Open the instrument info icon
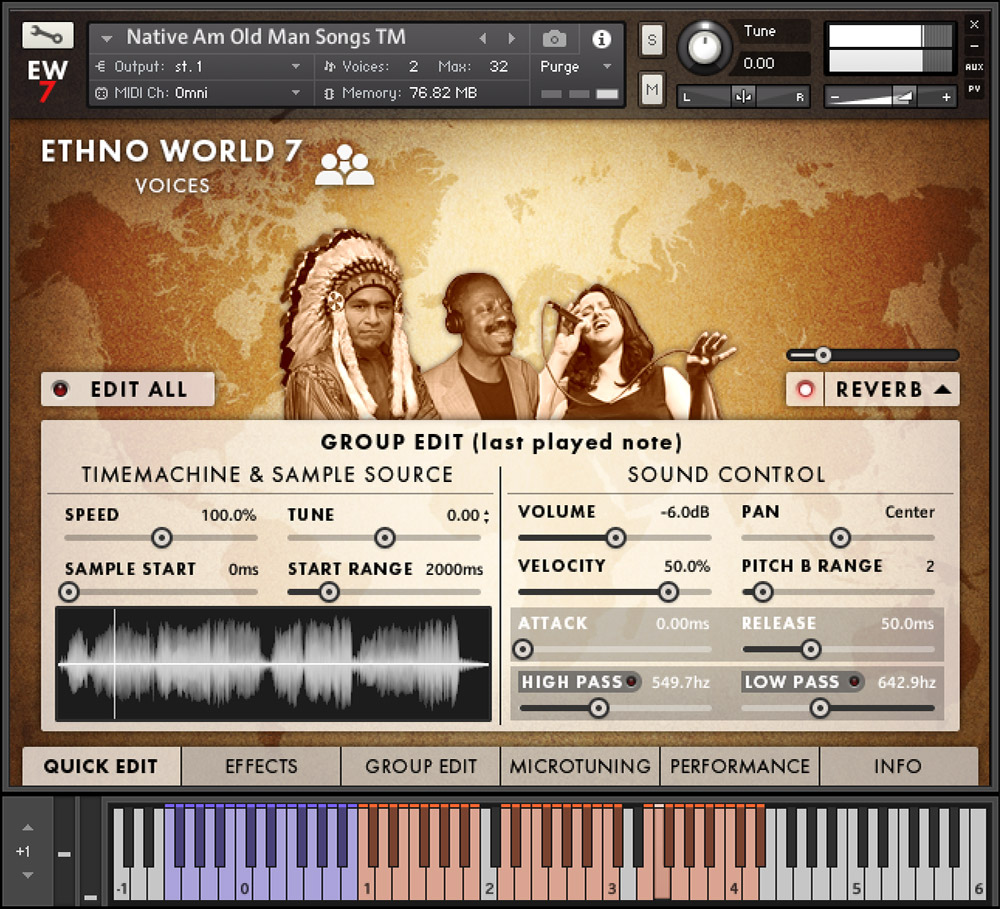Screen dimensions: 1000x909 [x=601, y=39]
